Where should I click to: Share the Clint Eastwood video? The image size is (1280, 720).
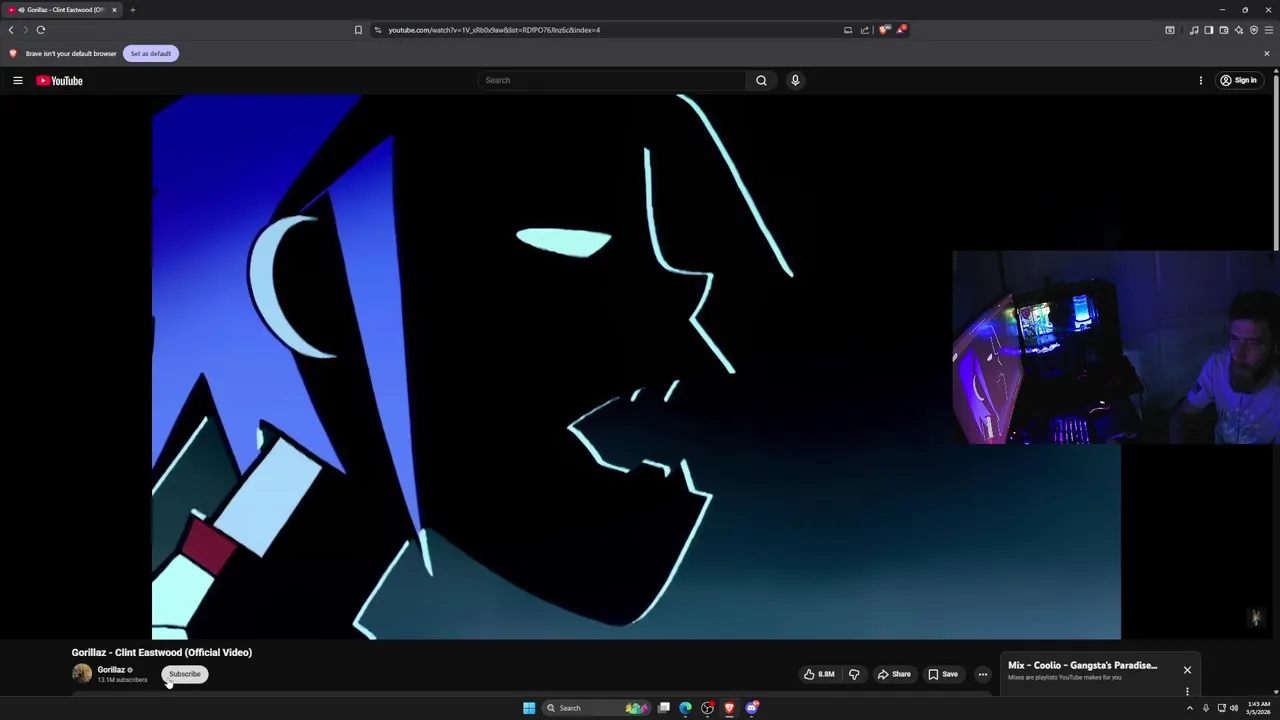point(894,674)
